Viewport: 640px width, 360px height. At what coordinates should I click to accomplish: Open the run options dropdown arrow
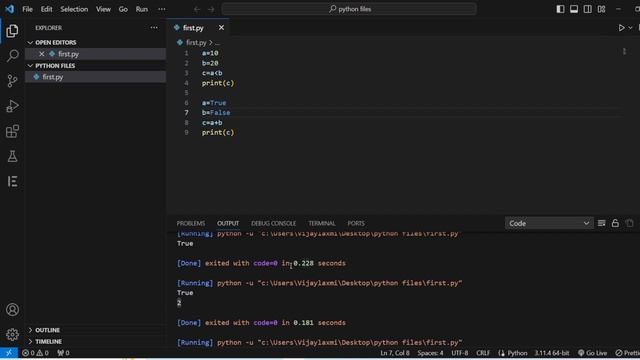(x=631, y=28)
